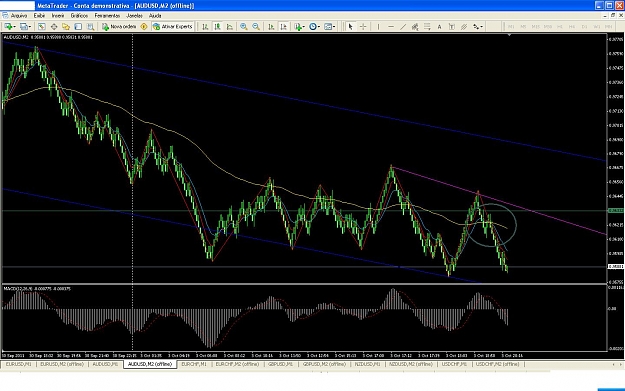
Task: Open the Strategy Tester icon
Action: pos(90,26)
